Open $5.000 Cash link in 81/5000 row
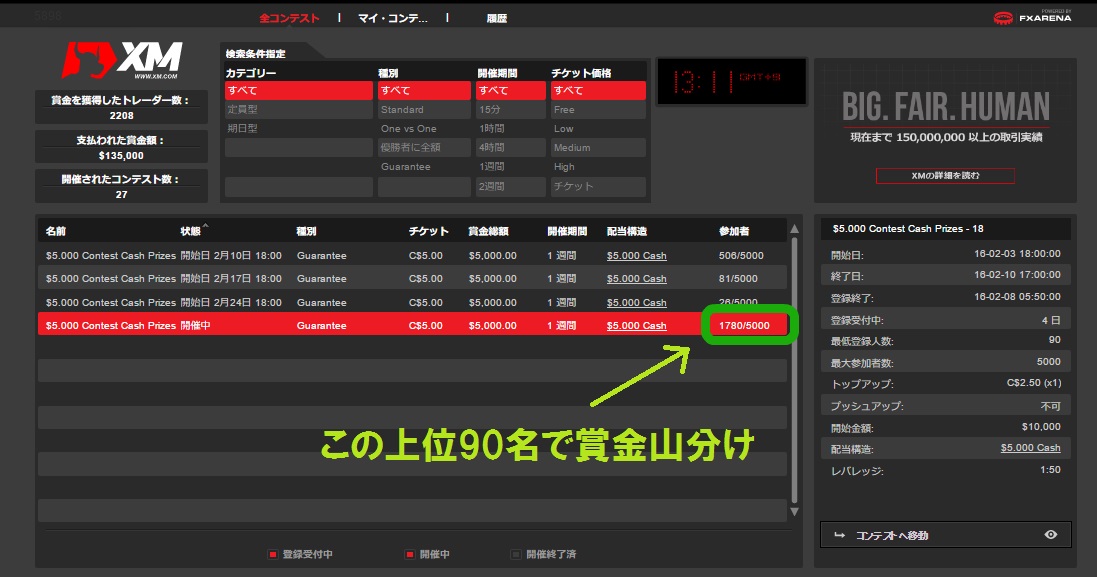Screen dimensions: 1097x577 (637, 278)
